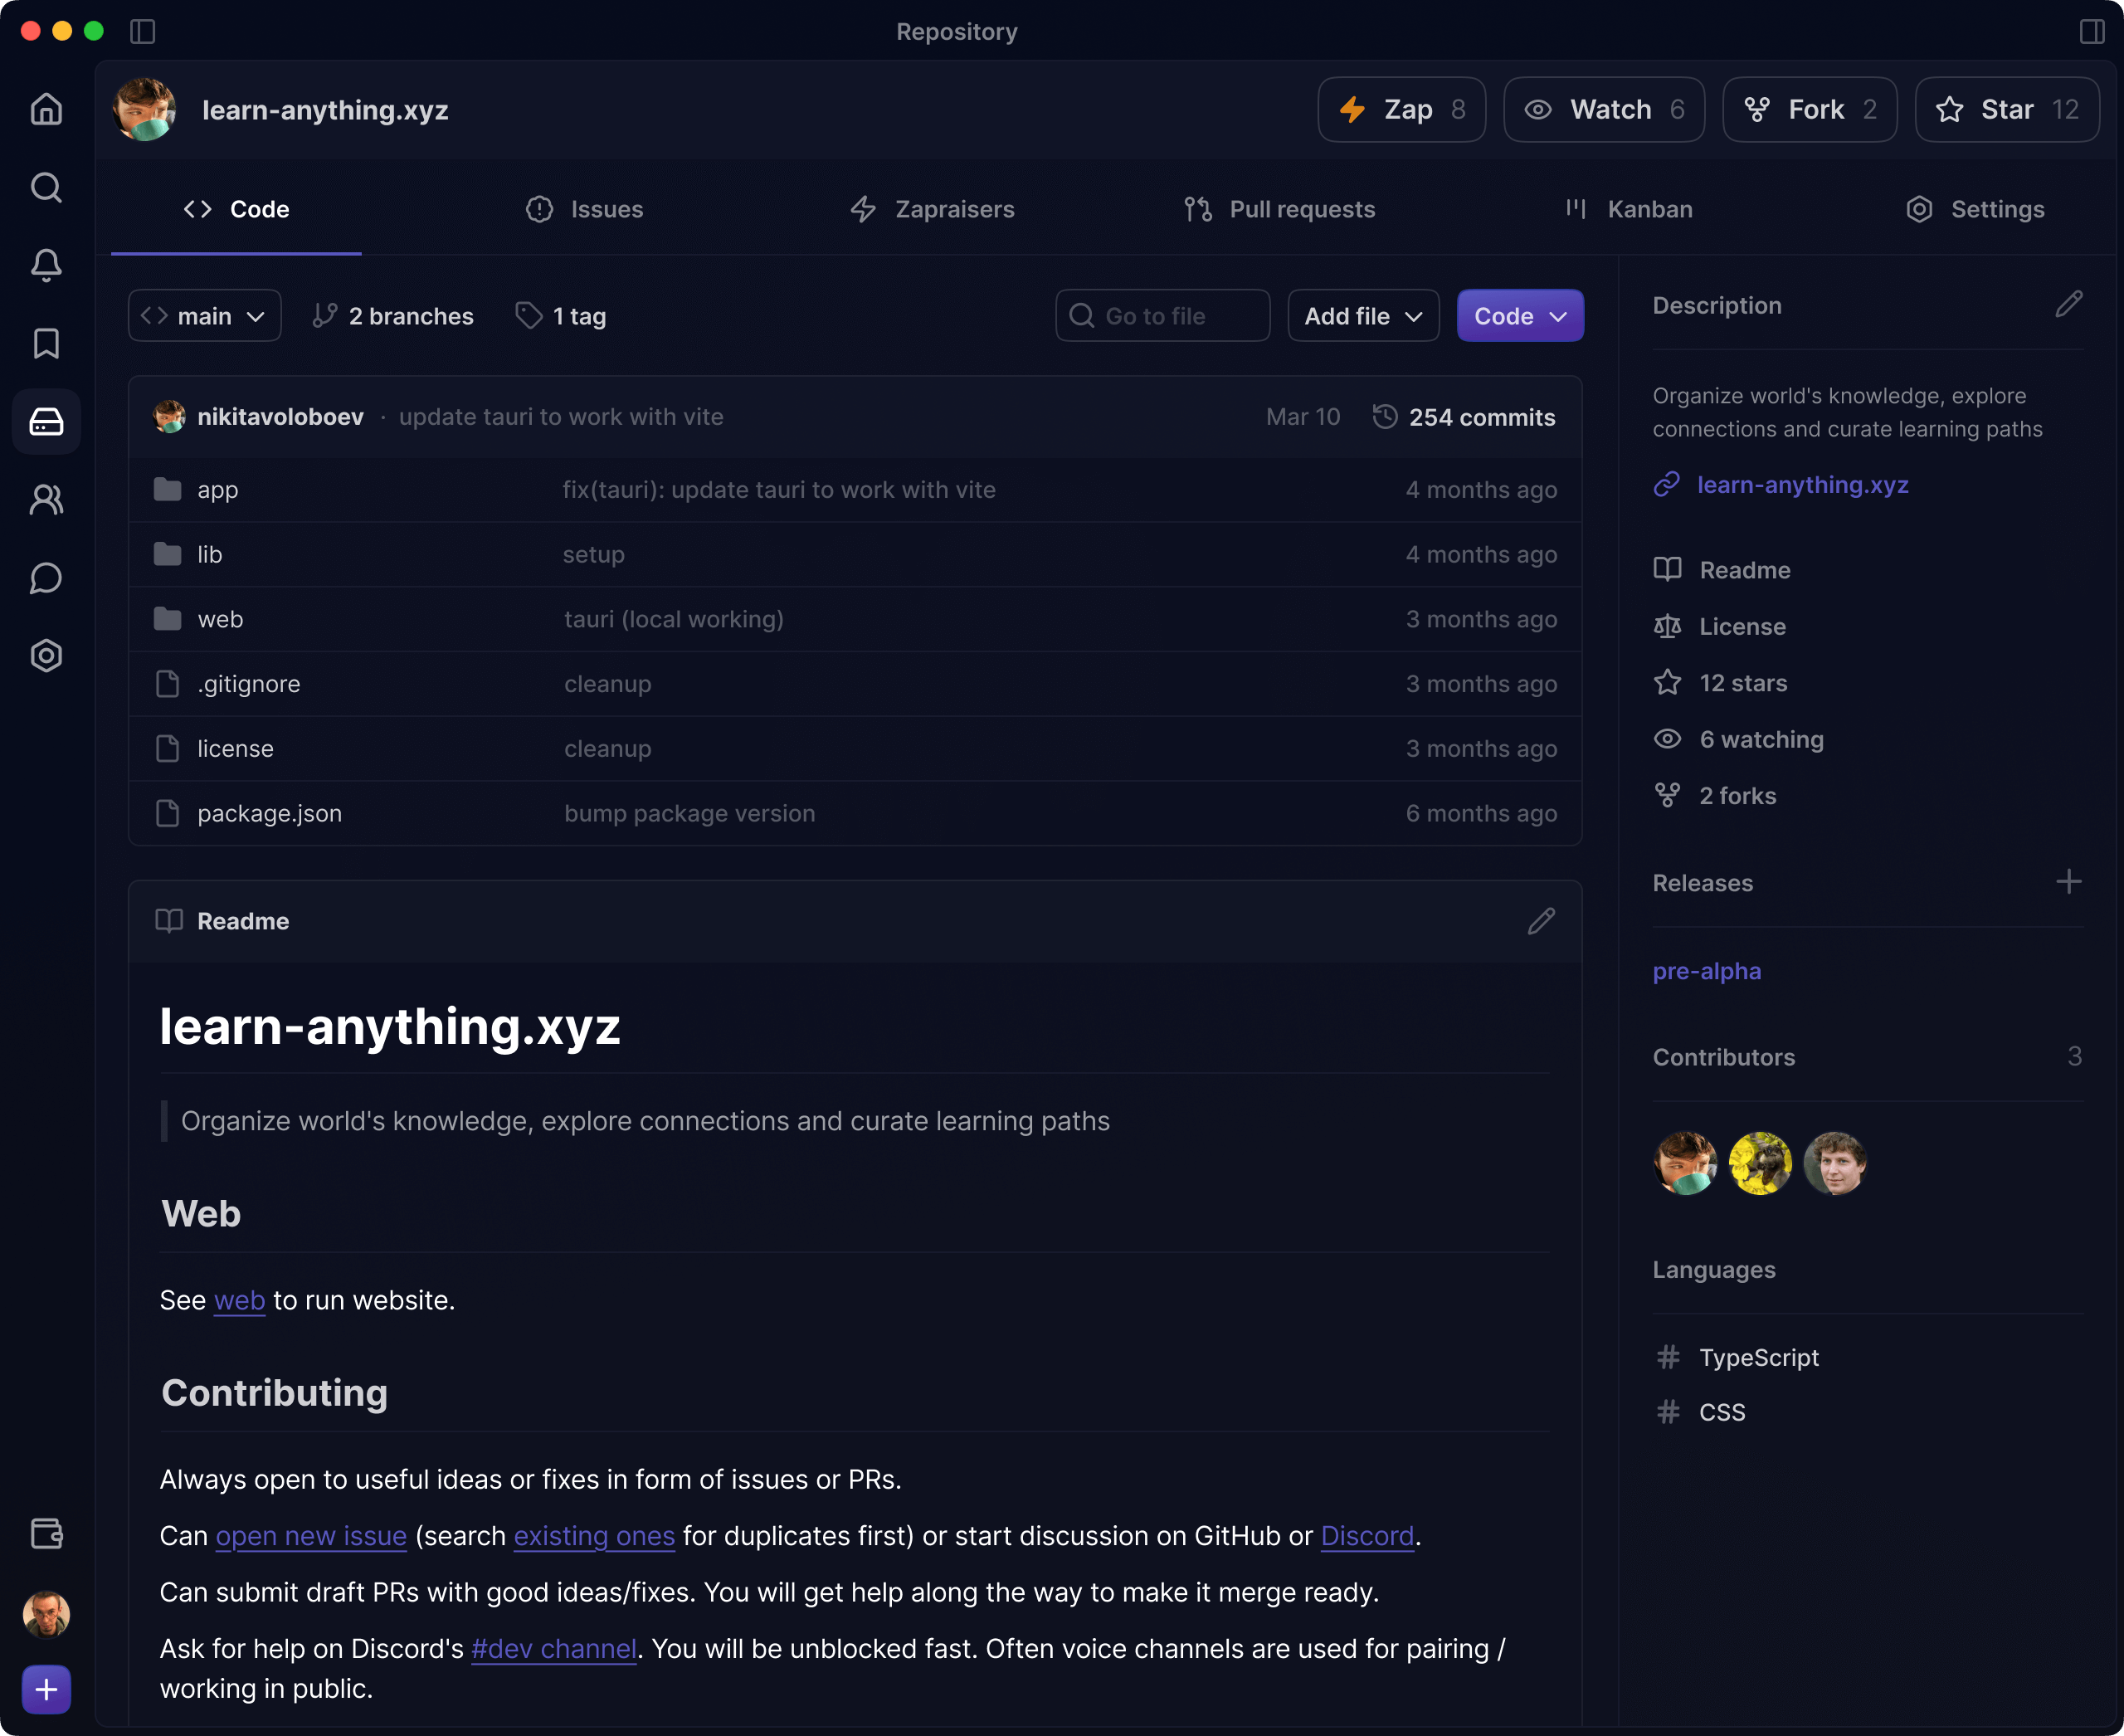Screen dimensions: 2124x1736
Task: Open License in the right sidebar
Action: coord(1720,626)
